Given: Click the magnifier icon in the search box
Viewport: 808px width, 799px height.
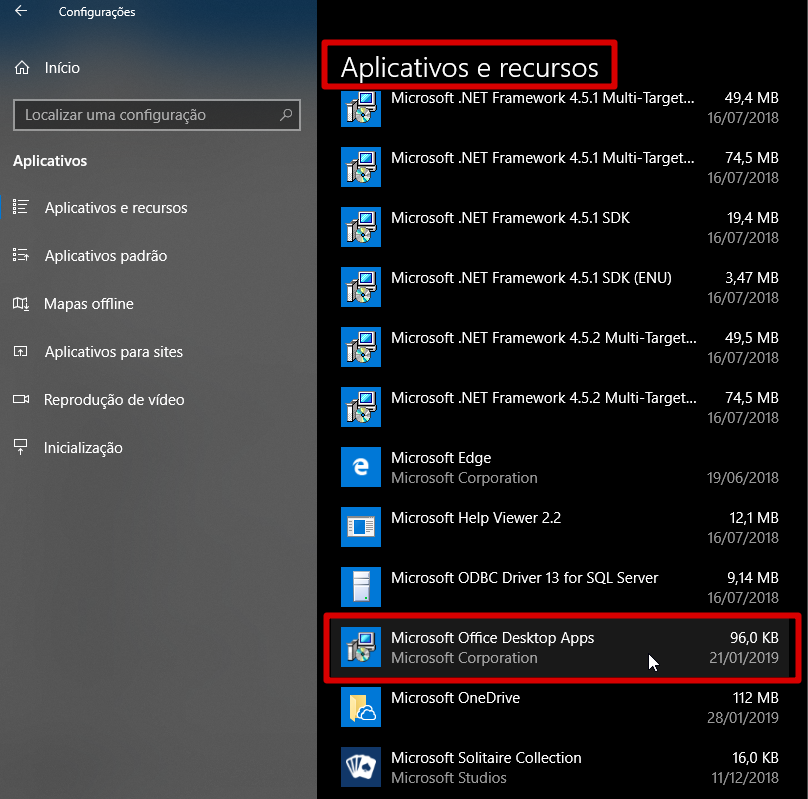Looking at the screenshot, I should 286,114.
